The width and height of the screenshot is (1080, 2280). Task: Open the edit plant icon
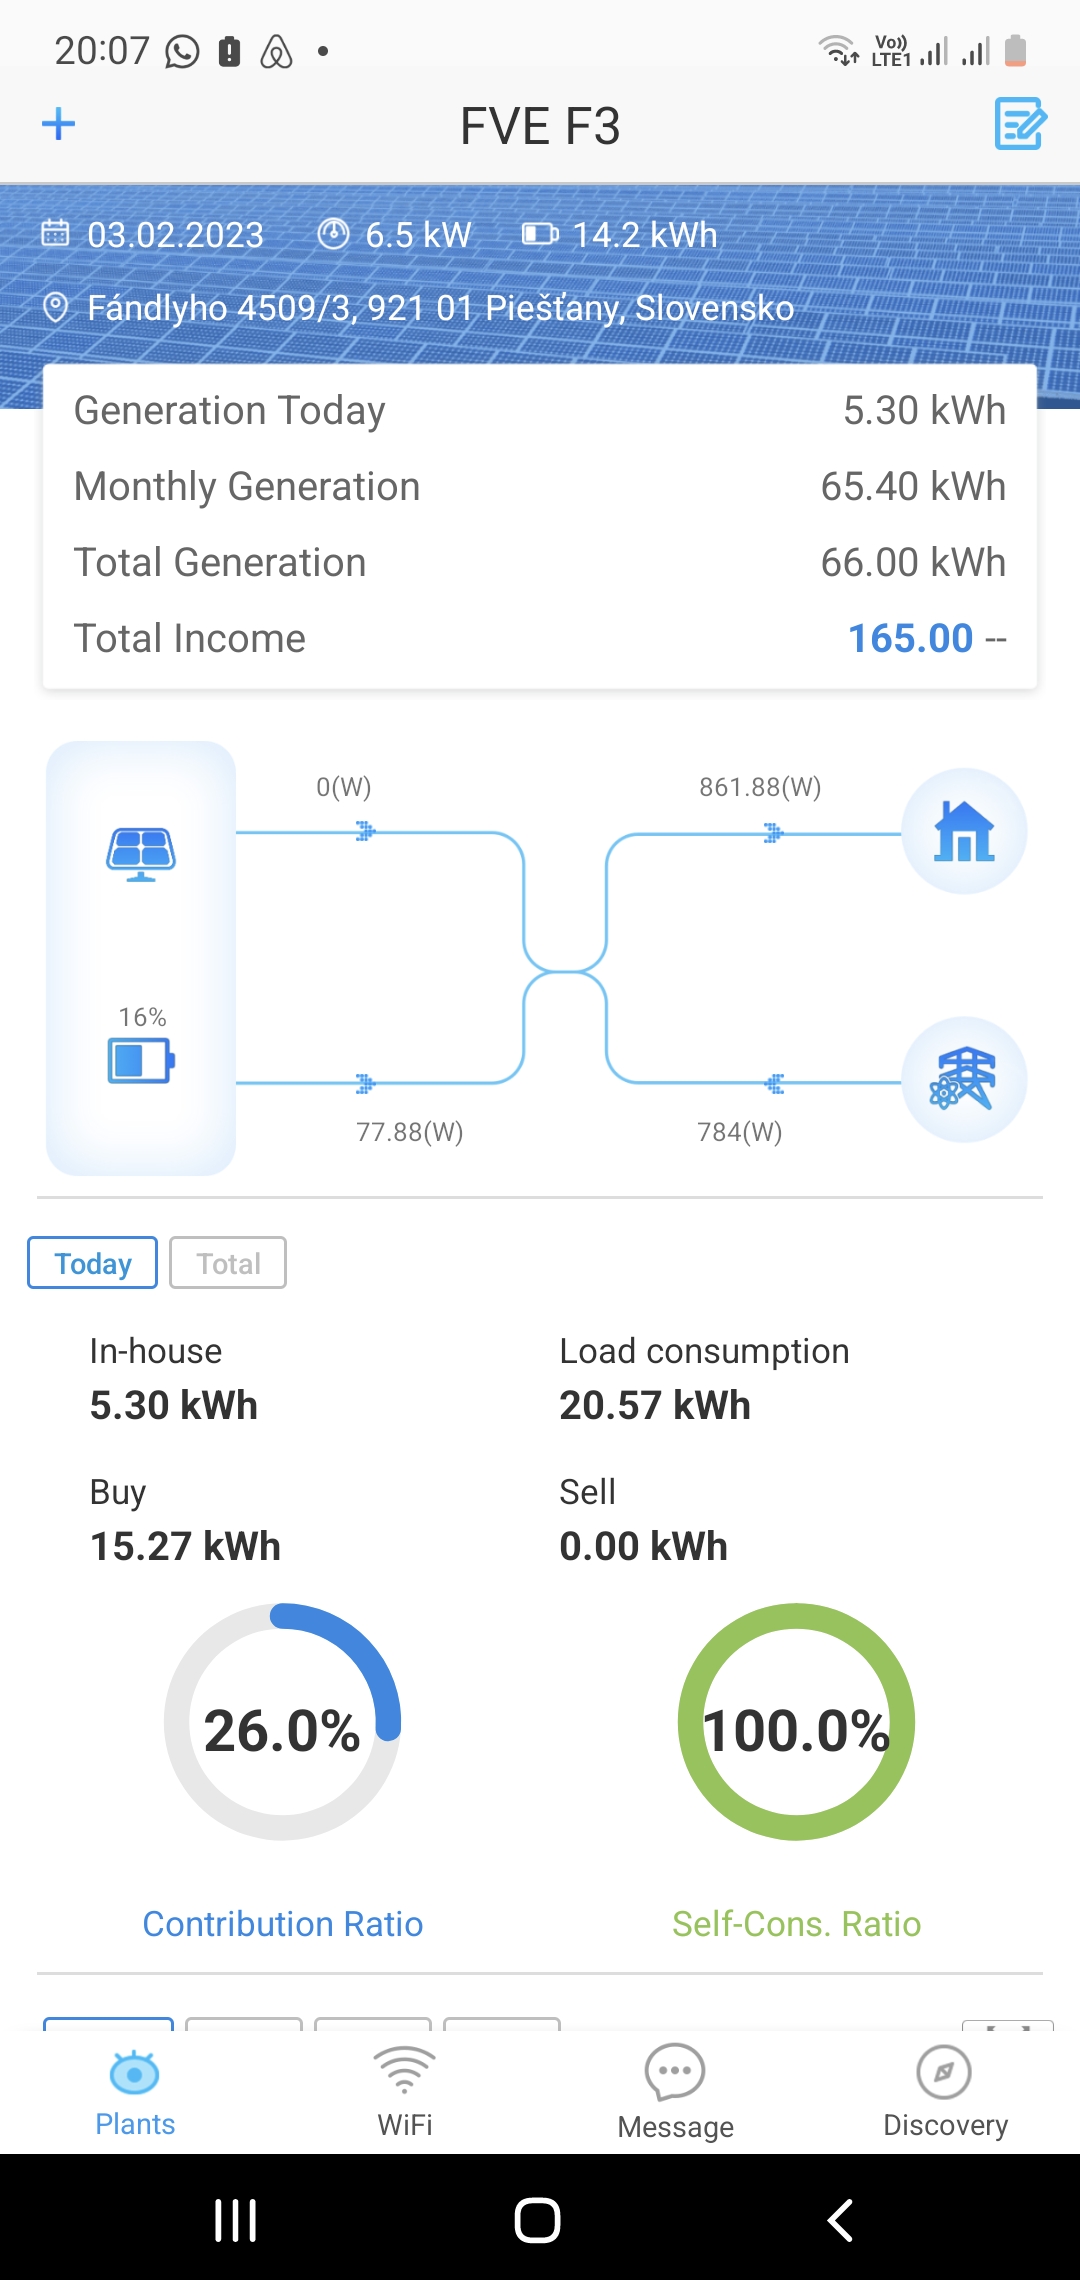pyautogui.click(x=1019, y=124)
